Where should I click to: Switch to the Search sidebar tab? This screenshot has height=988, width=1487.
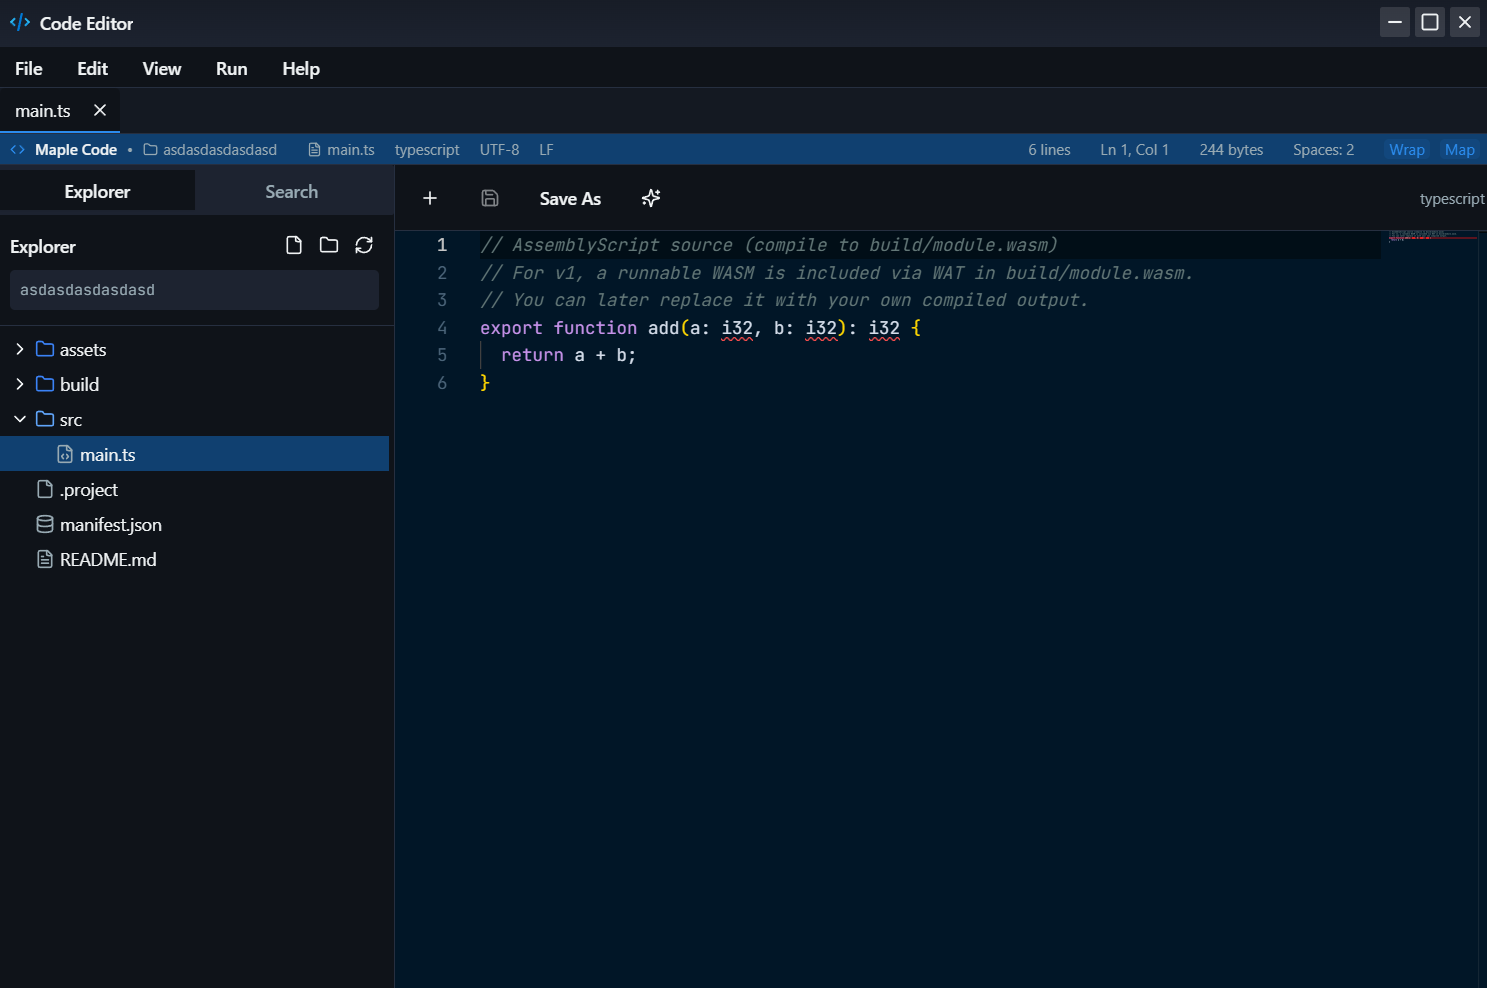pyautogui.click(x=292, y=191)
